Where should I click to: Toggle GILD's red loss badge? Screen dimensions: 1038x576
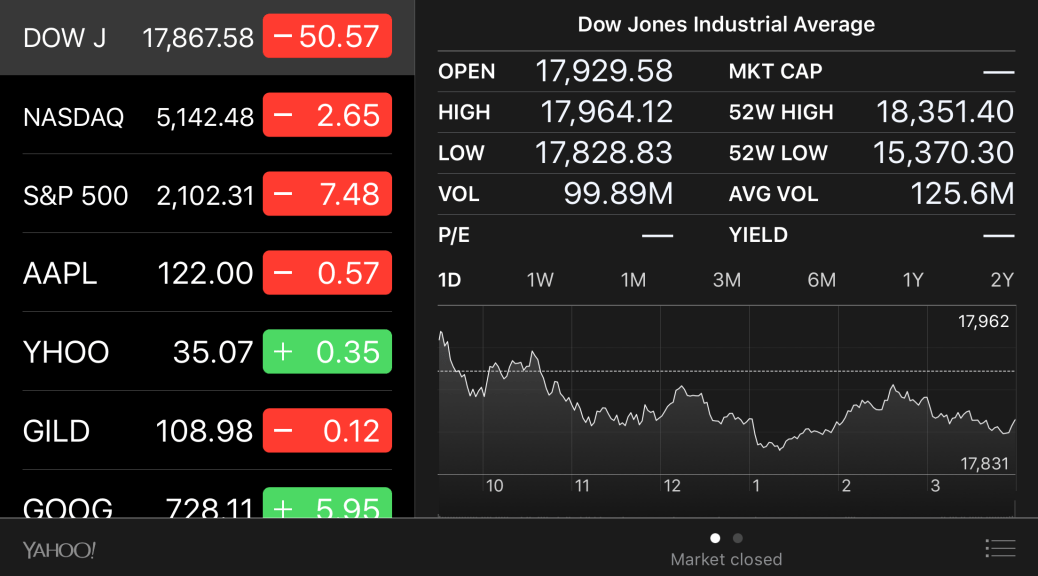click(x=327, y=430)
